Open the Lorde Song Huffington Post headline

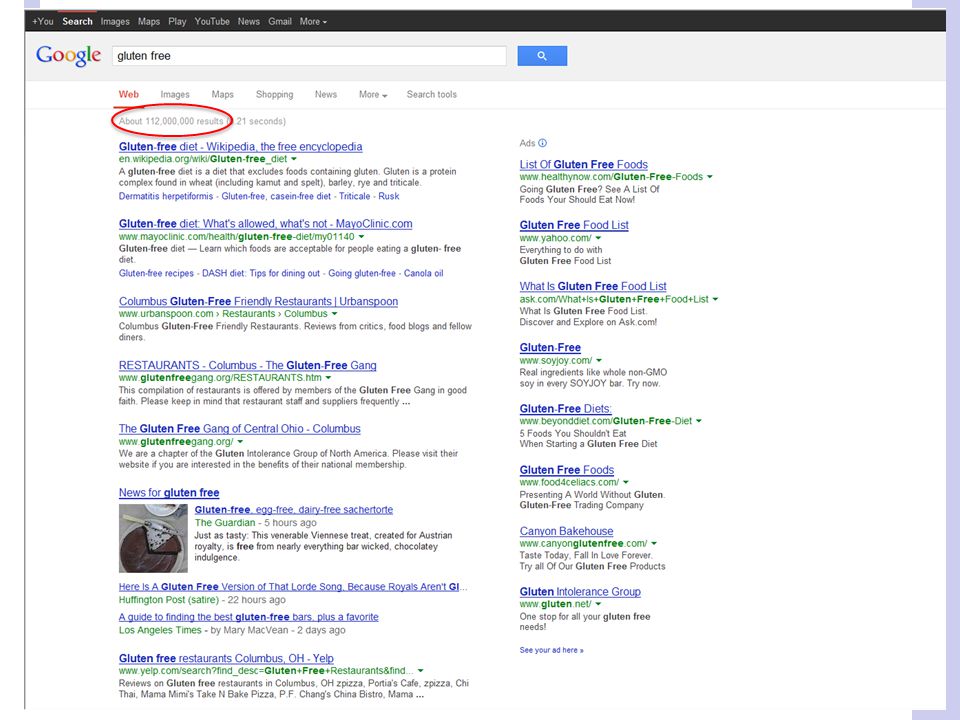(293, 587)
